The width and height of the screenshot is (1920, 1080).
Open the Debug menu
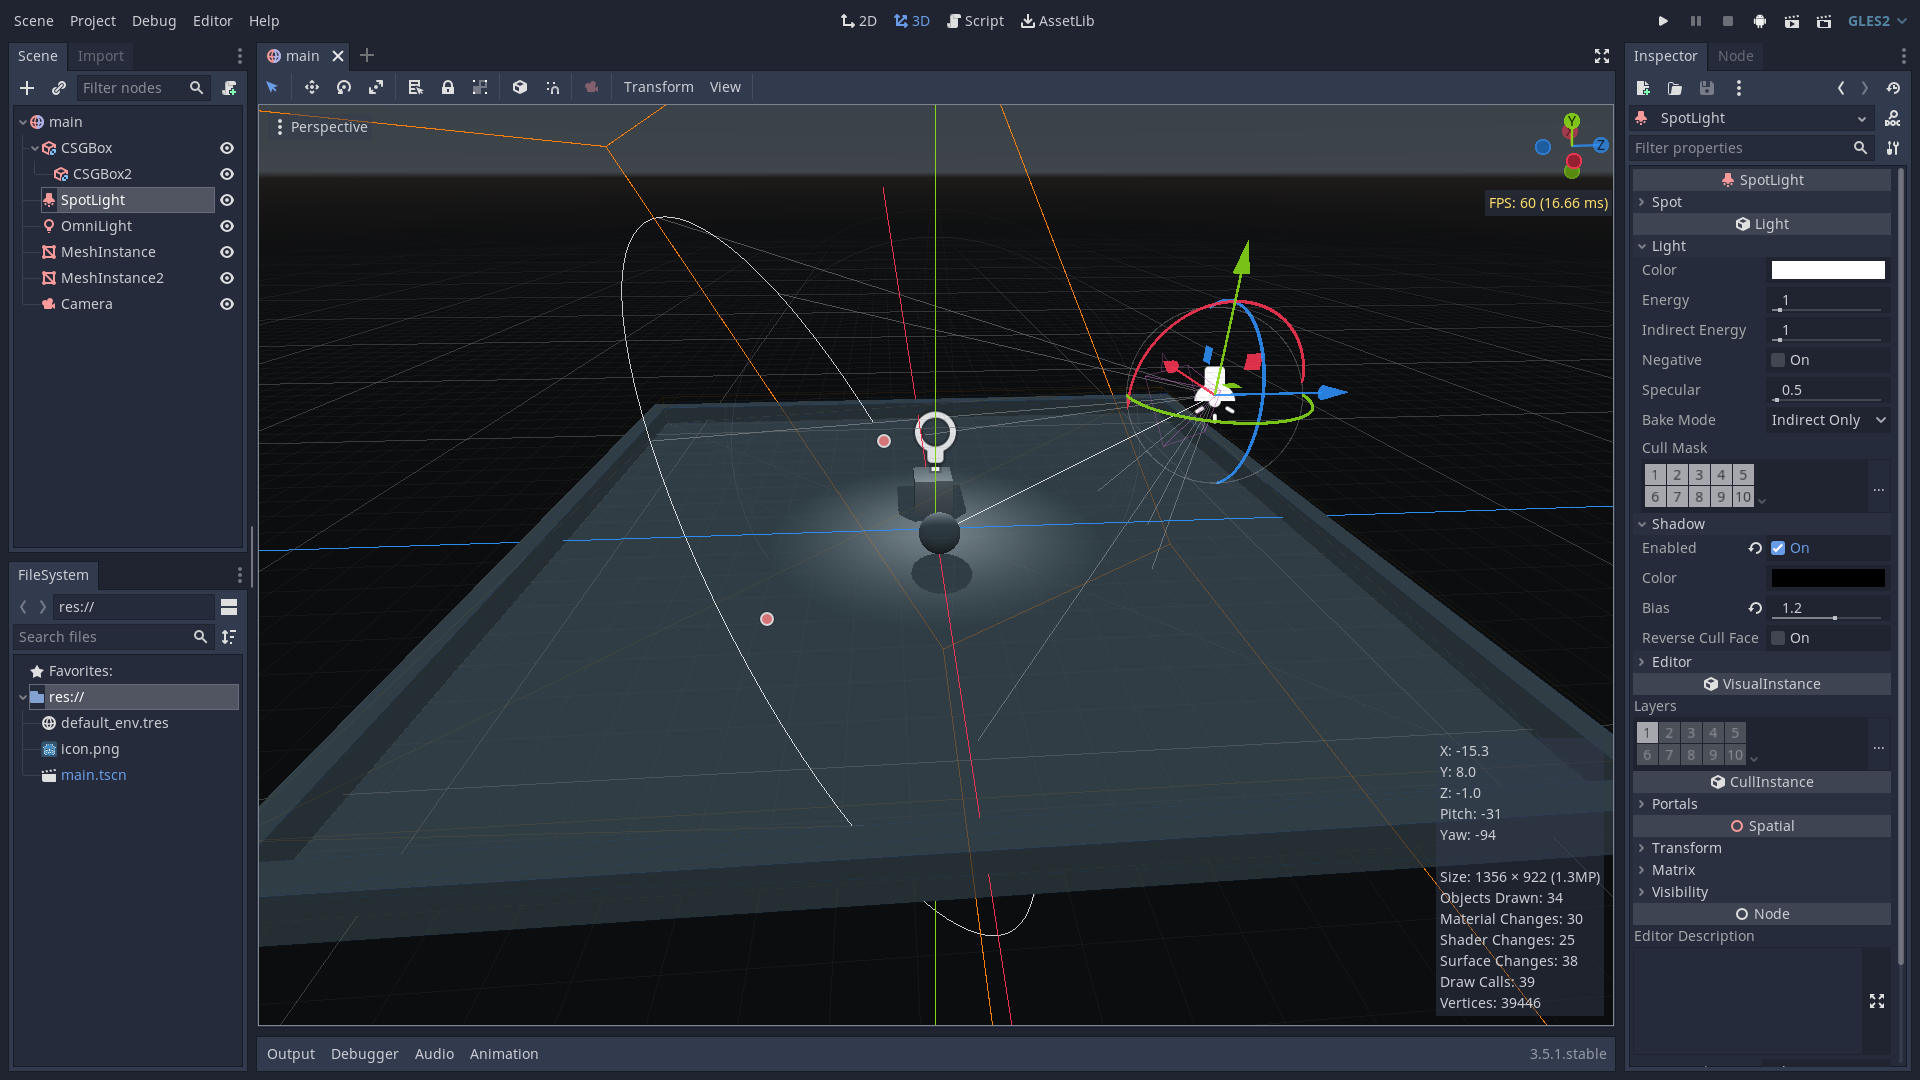(153, 20)
